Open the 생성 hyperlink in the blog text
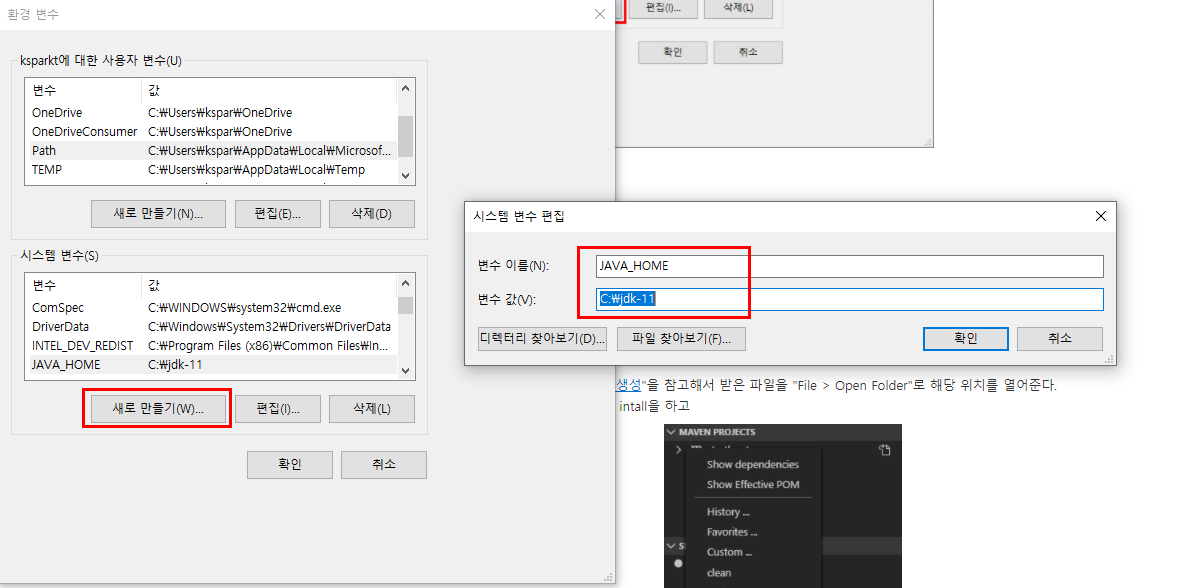 [x=628, y=385]
